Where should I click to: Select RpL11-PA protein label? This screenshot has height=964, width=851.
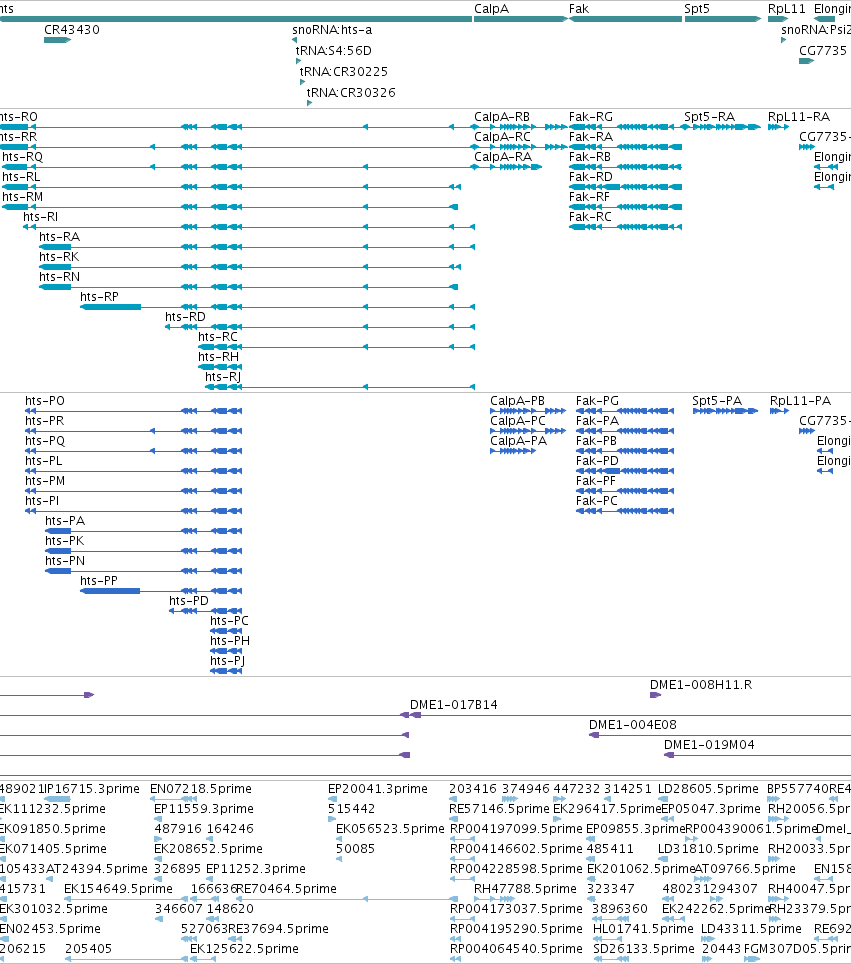tap(800, 401)
